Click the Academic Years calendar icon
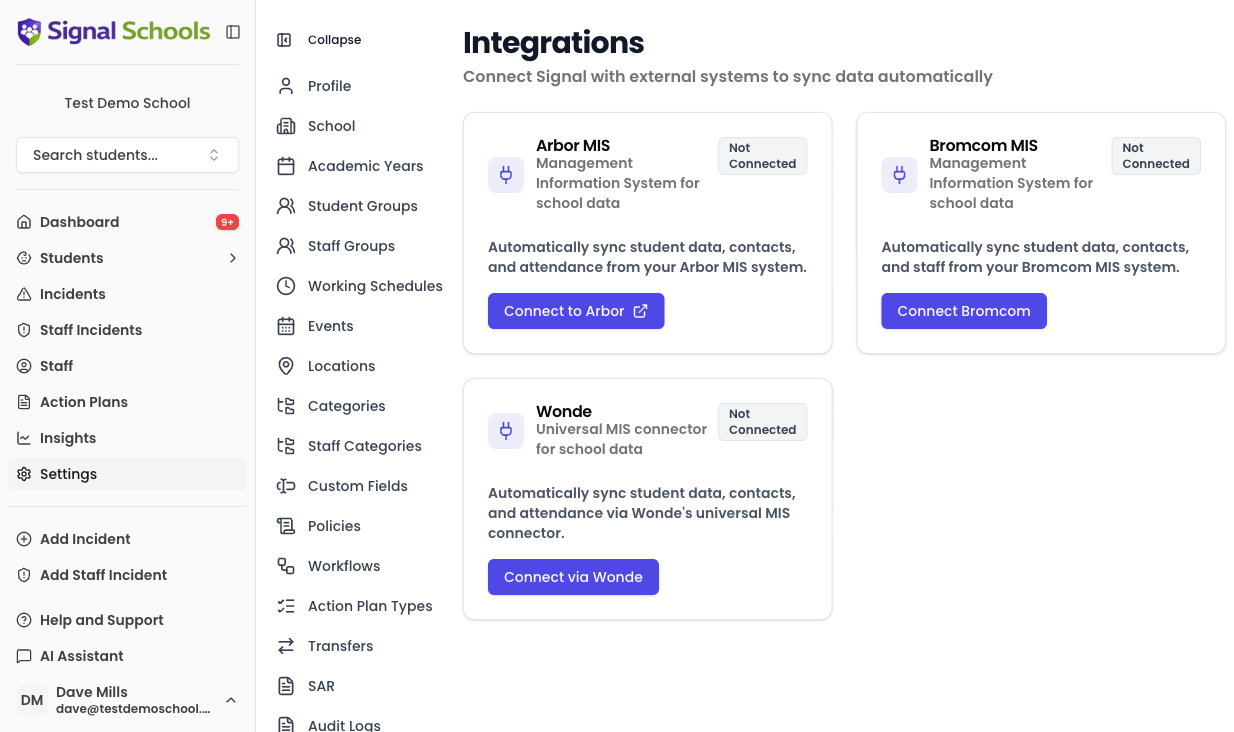 pyautogui.click(x=286, y=166)
